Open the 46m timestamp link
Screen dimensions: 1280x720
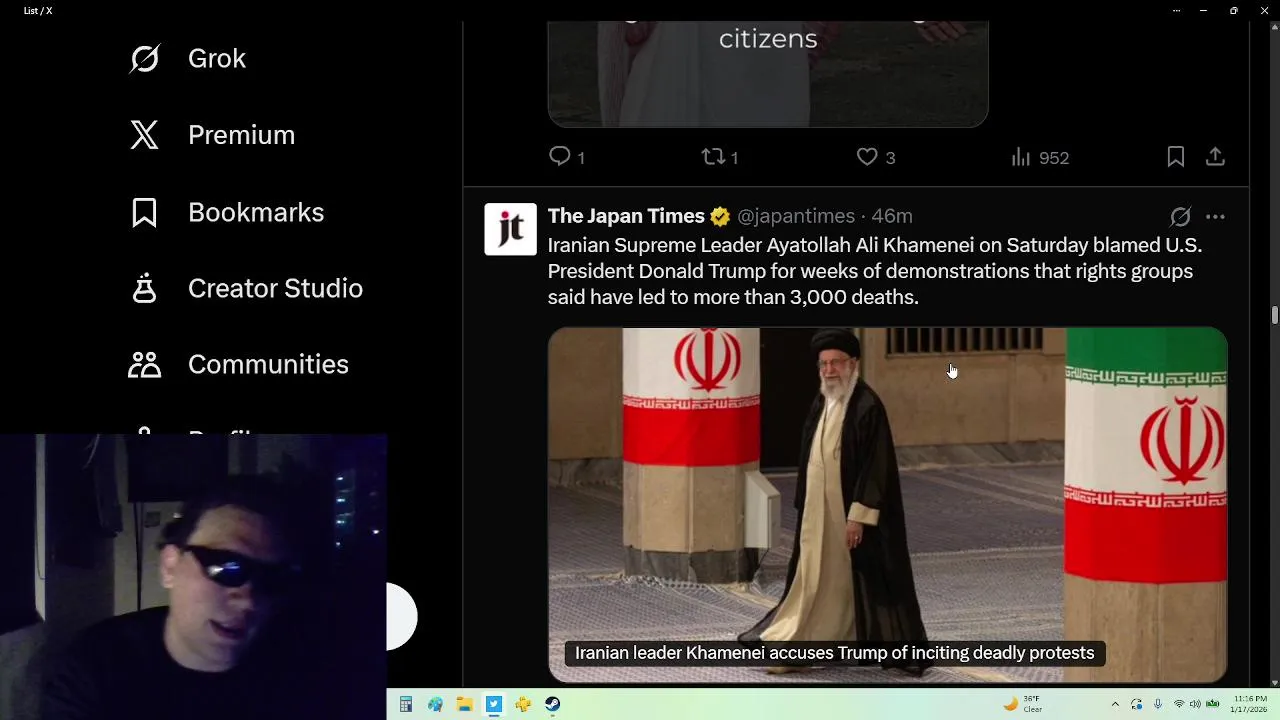tap(892, 216)
